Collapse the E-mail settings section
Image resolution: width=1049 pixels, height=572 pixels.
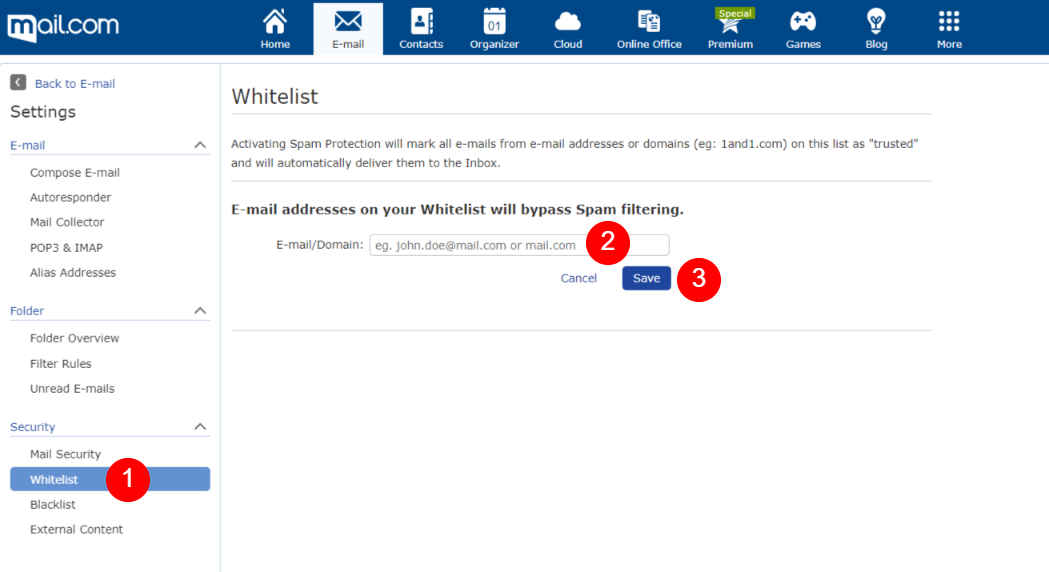[x=200, y=146]
